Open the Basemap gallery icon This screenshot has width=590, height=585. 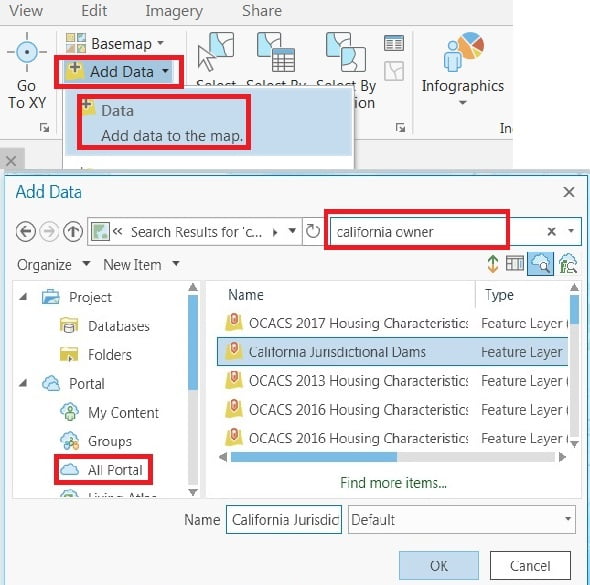click(x=76, y=43)
